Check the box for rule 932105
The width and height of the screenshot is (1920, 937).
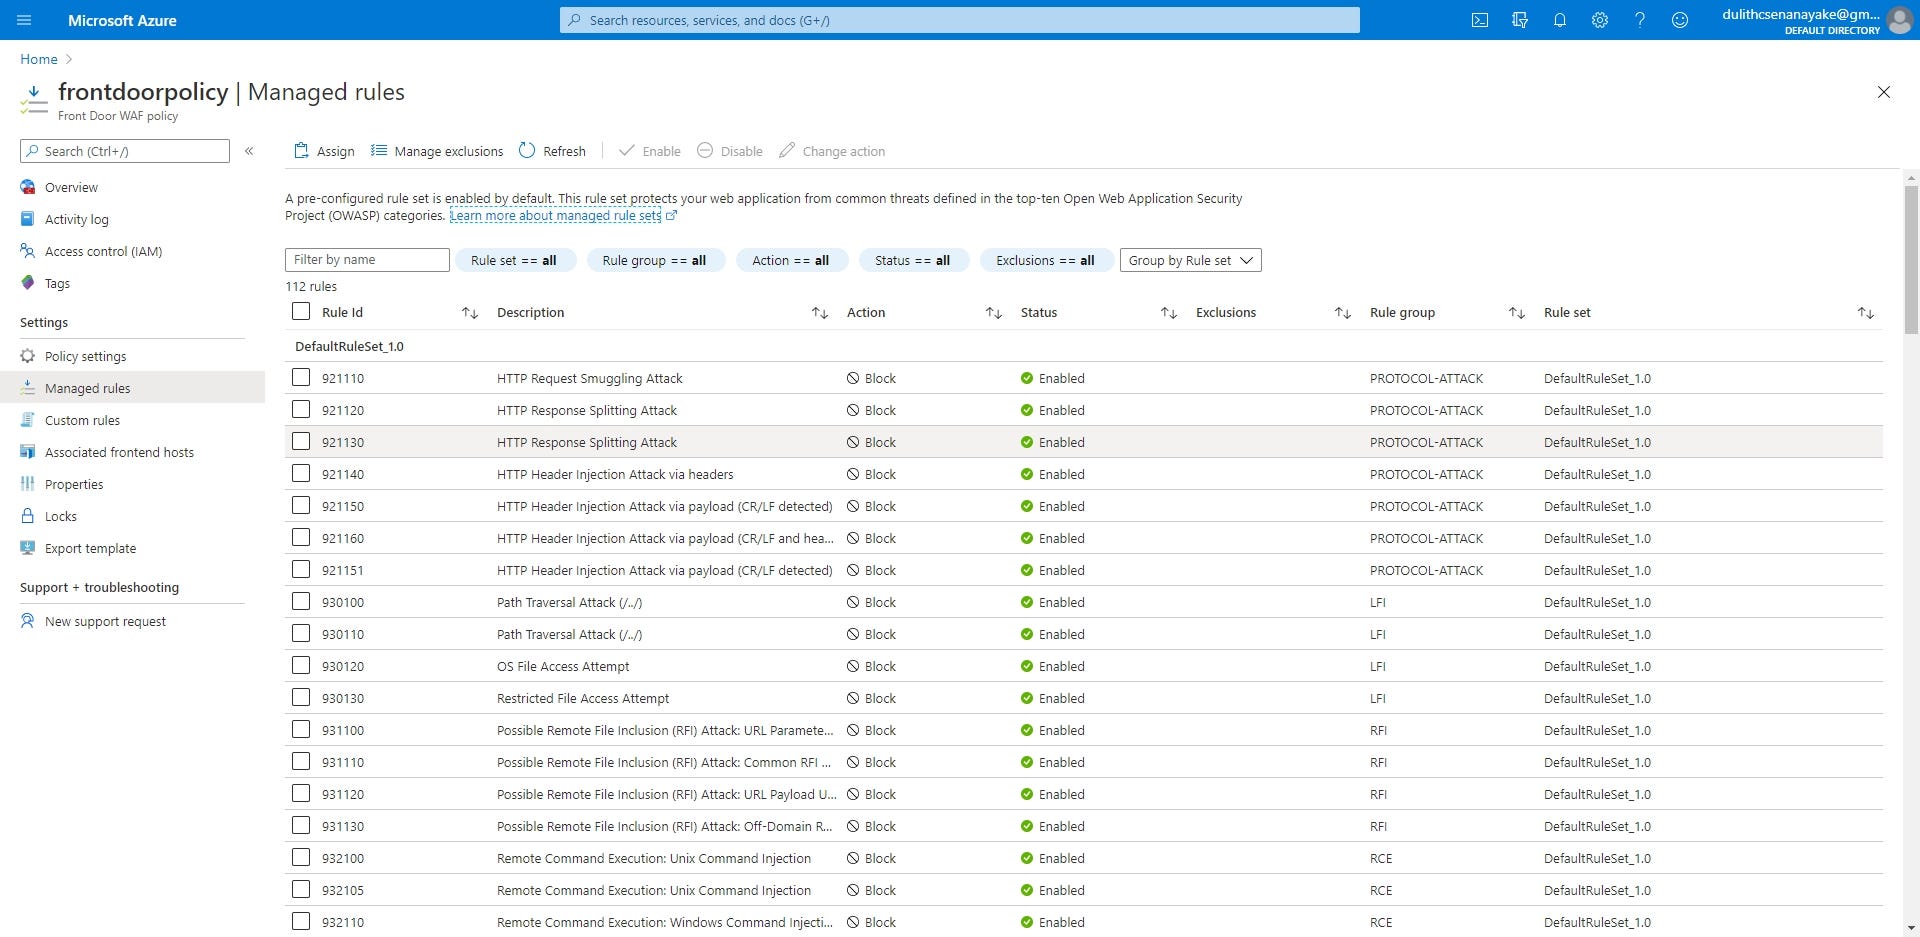(301, 889)
